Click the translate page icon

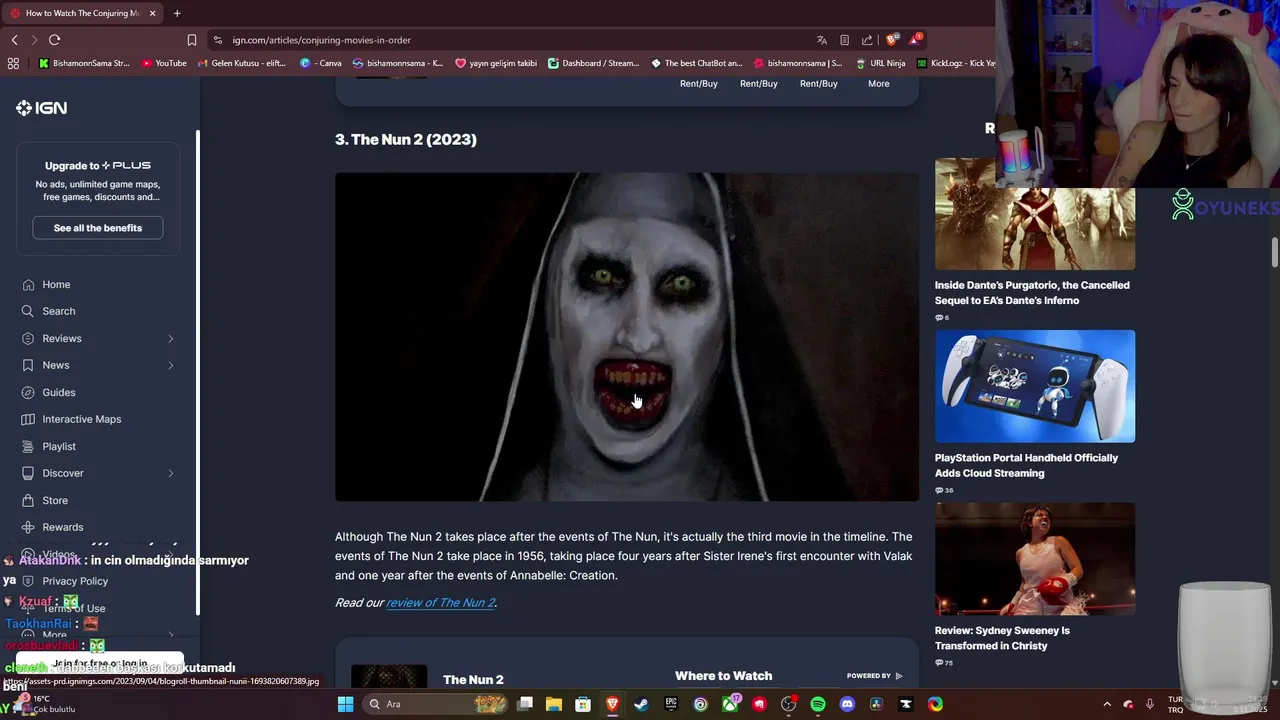tap(821, 40)
